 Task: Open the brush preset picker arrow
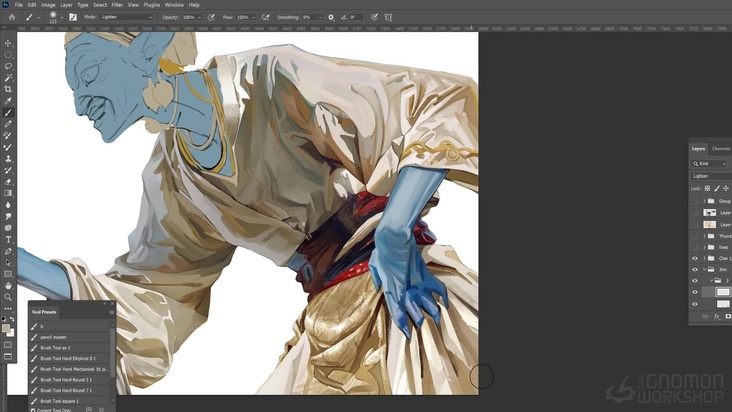pos(62,17)
